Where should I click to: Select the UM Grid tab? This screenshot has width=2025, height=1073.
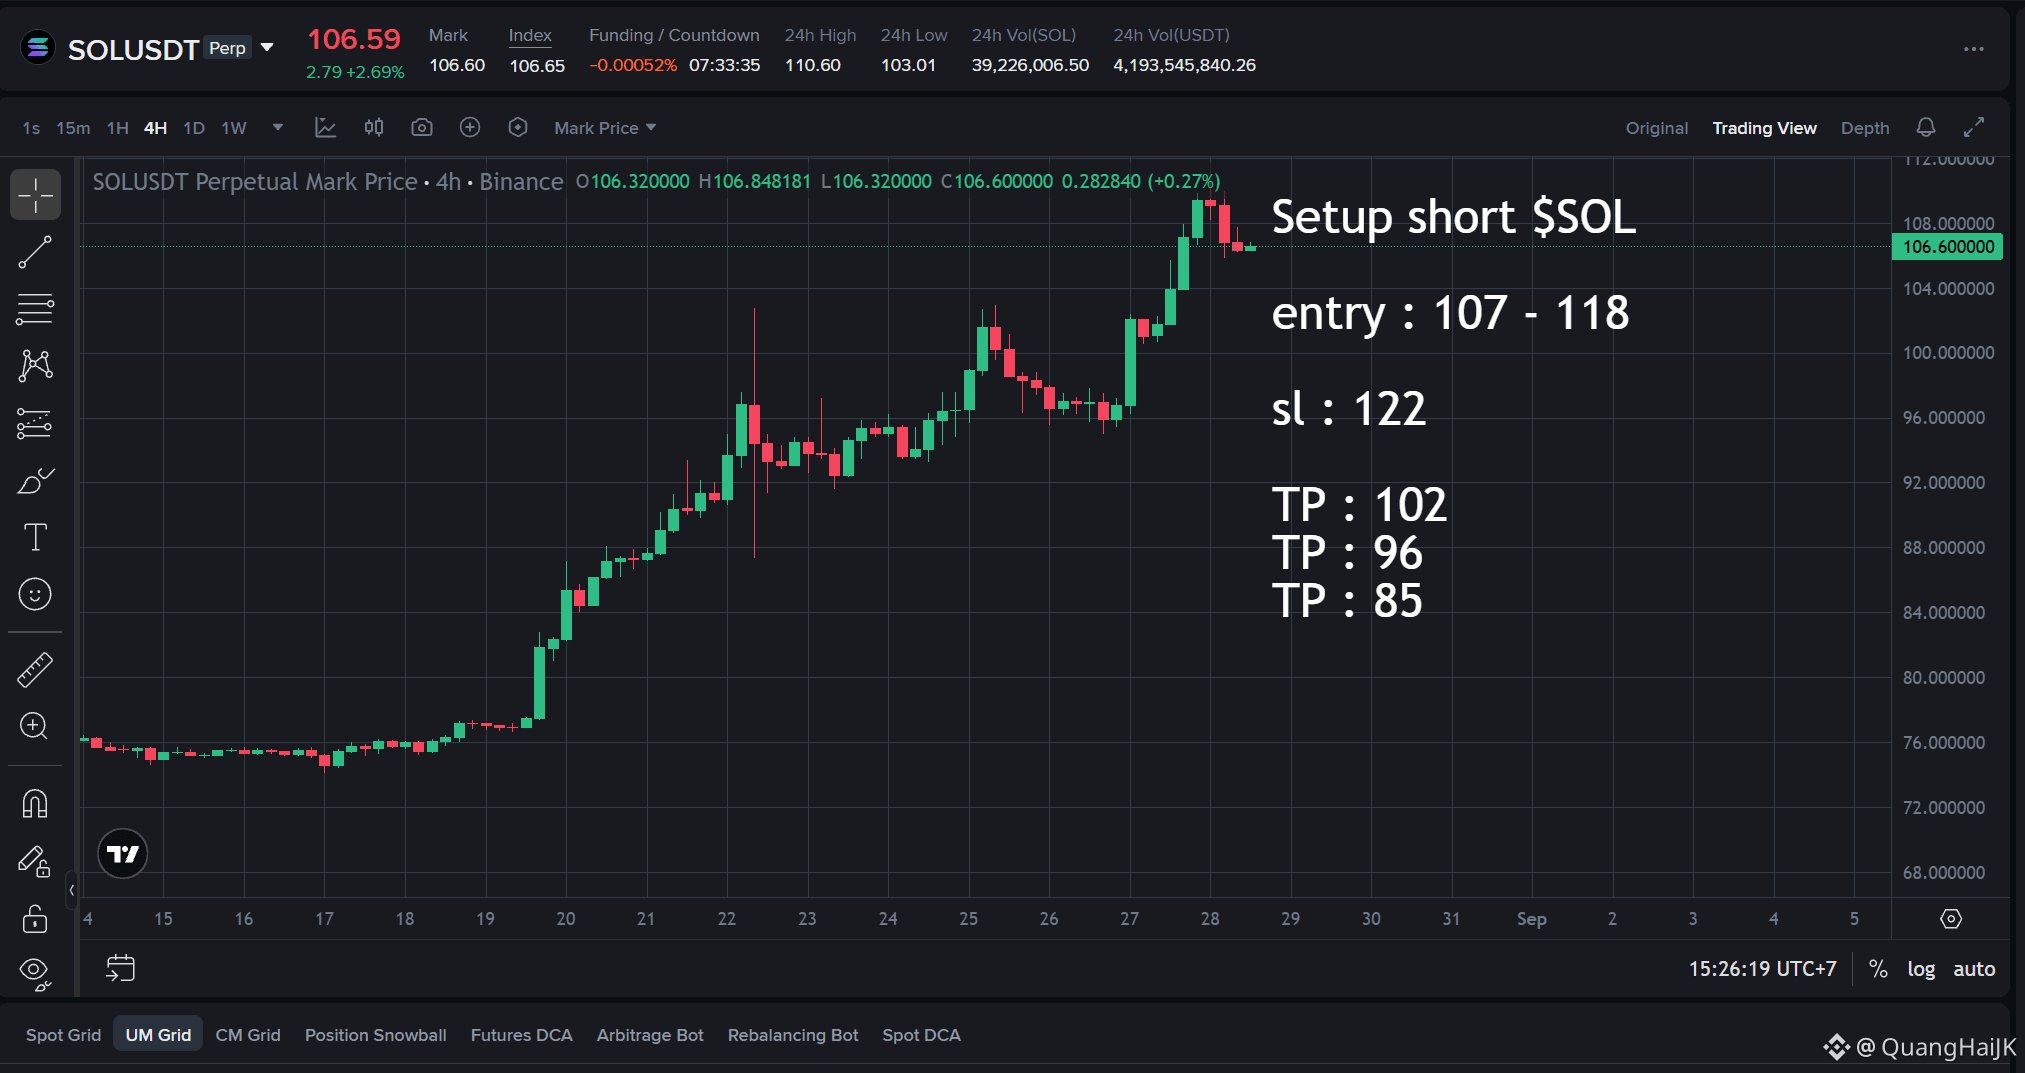[x=158, y=1035]
